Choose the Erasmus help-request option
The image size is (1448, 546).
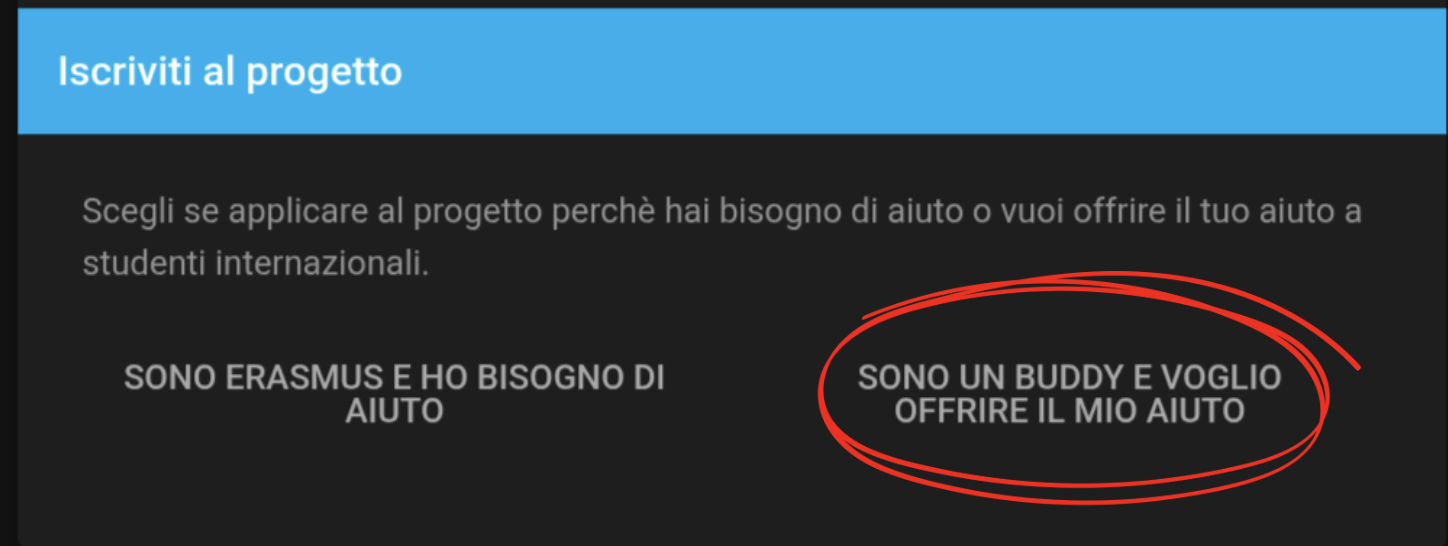point(394,394)
